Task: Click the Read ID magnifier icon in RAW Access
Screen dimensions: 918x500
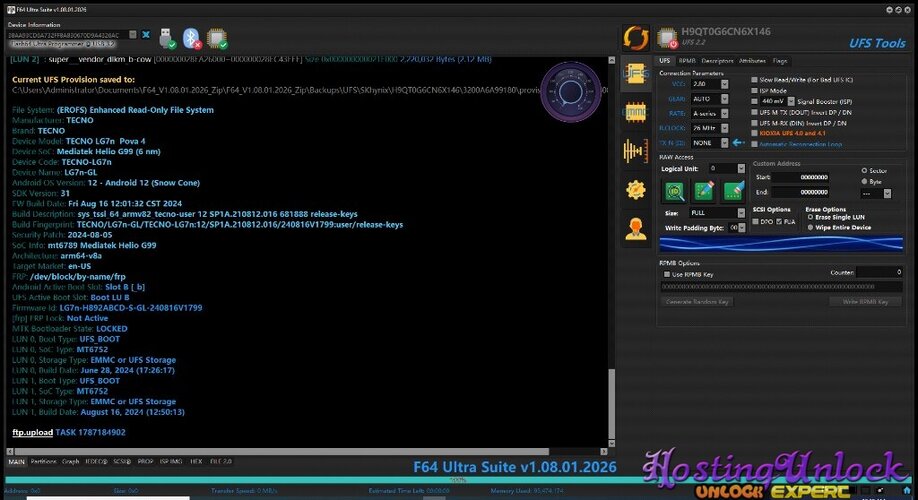Action: click(674, 191)
